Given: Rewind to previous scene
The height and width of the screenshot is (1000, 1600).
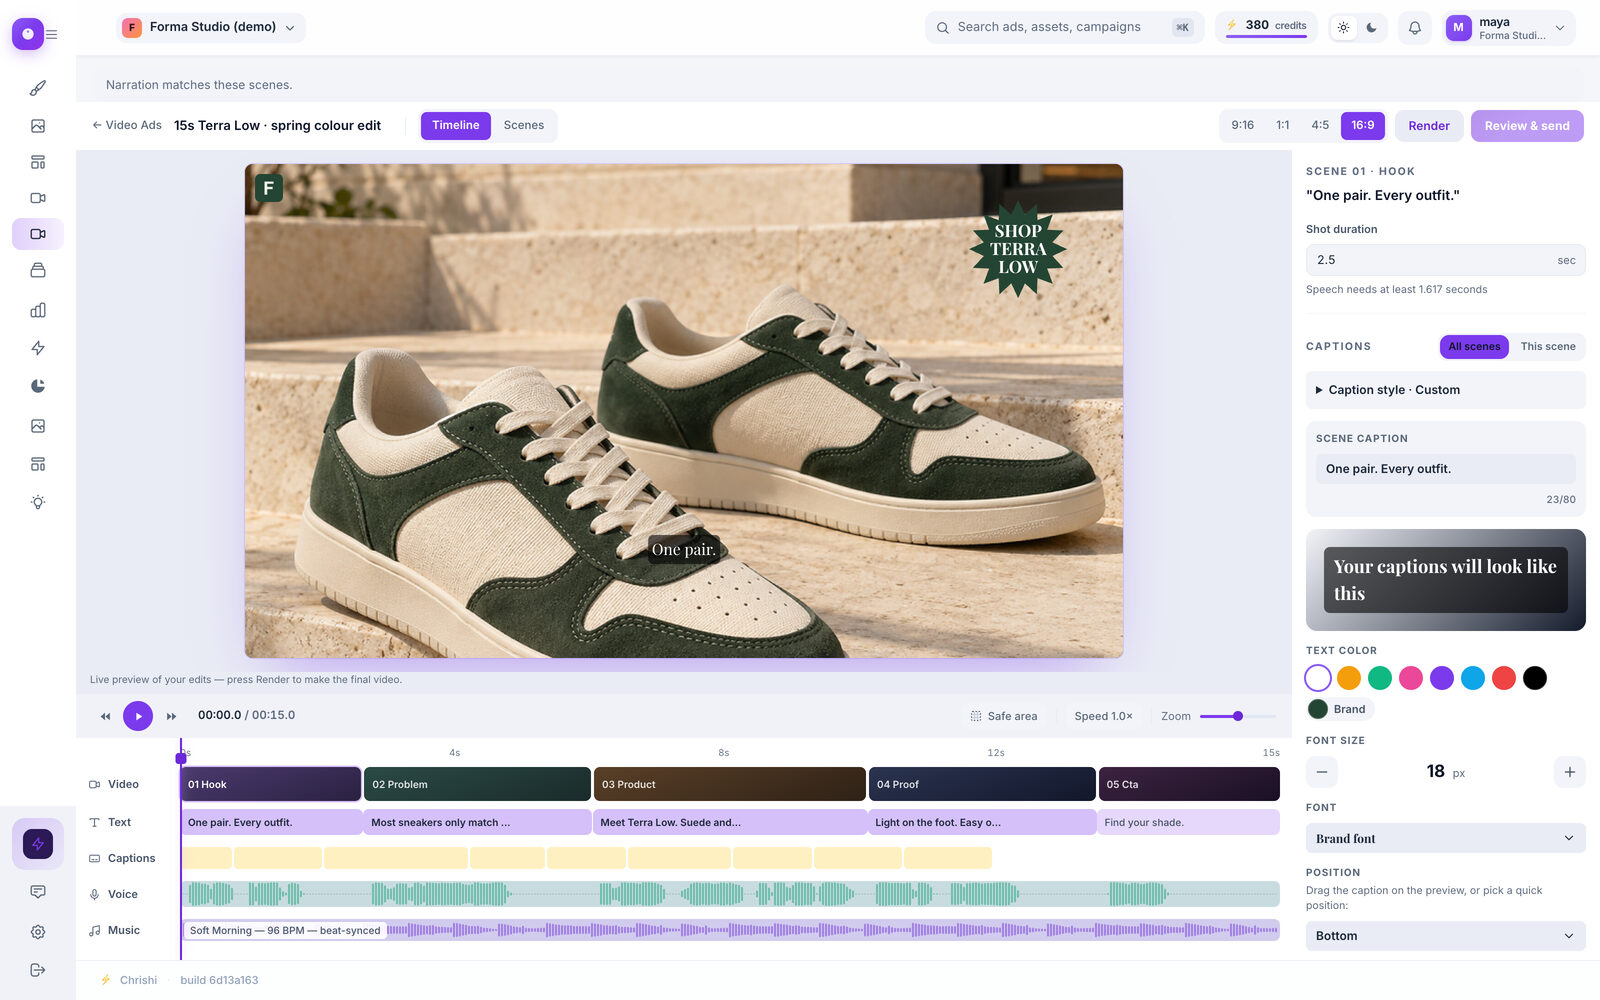Looking at the screenshot, I should 105,716.
